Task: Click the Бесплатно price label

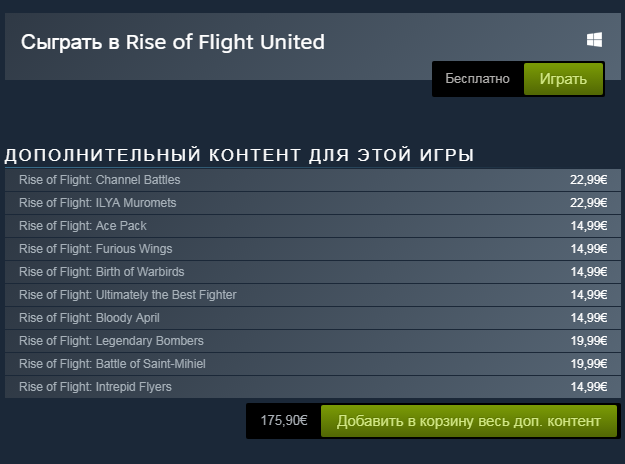Action: (x=477, y=79)
